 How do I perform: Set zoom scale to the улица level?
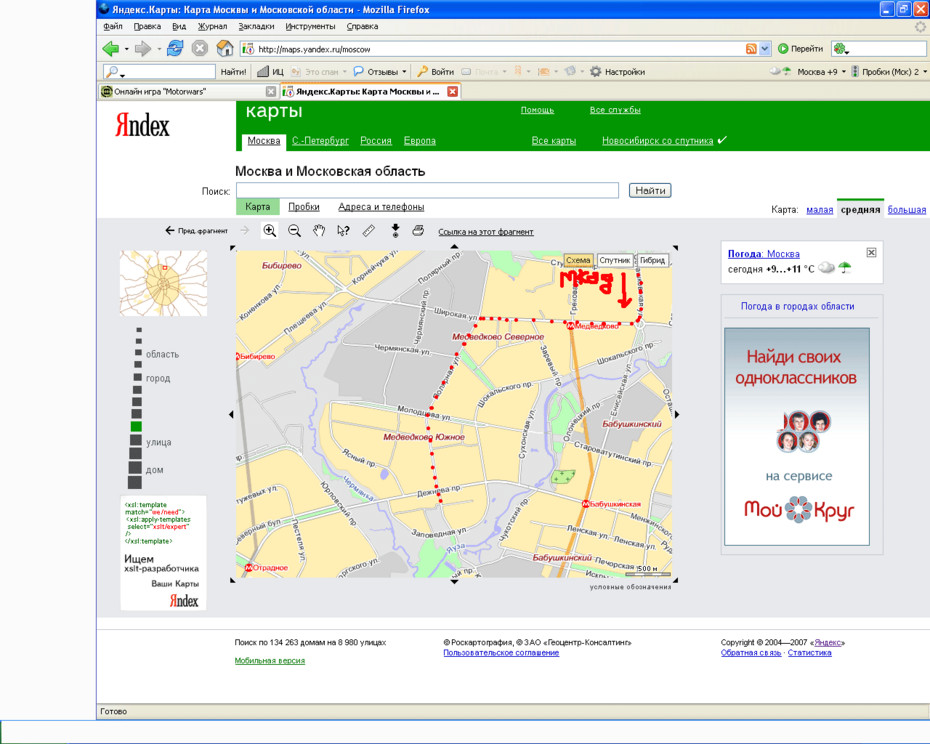(x=136, y=440)
